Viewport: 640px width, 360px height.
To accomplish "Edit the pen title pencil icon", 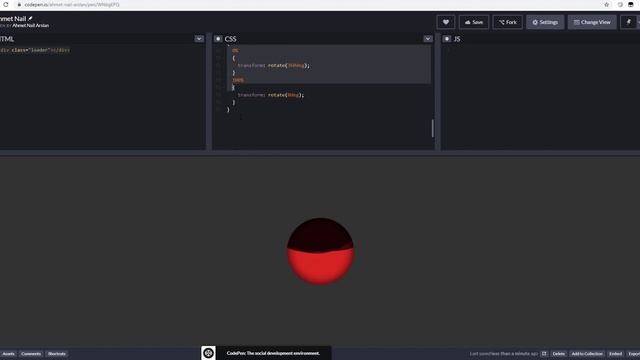I will coord(30,18).
